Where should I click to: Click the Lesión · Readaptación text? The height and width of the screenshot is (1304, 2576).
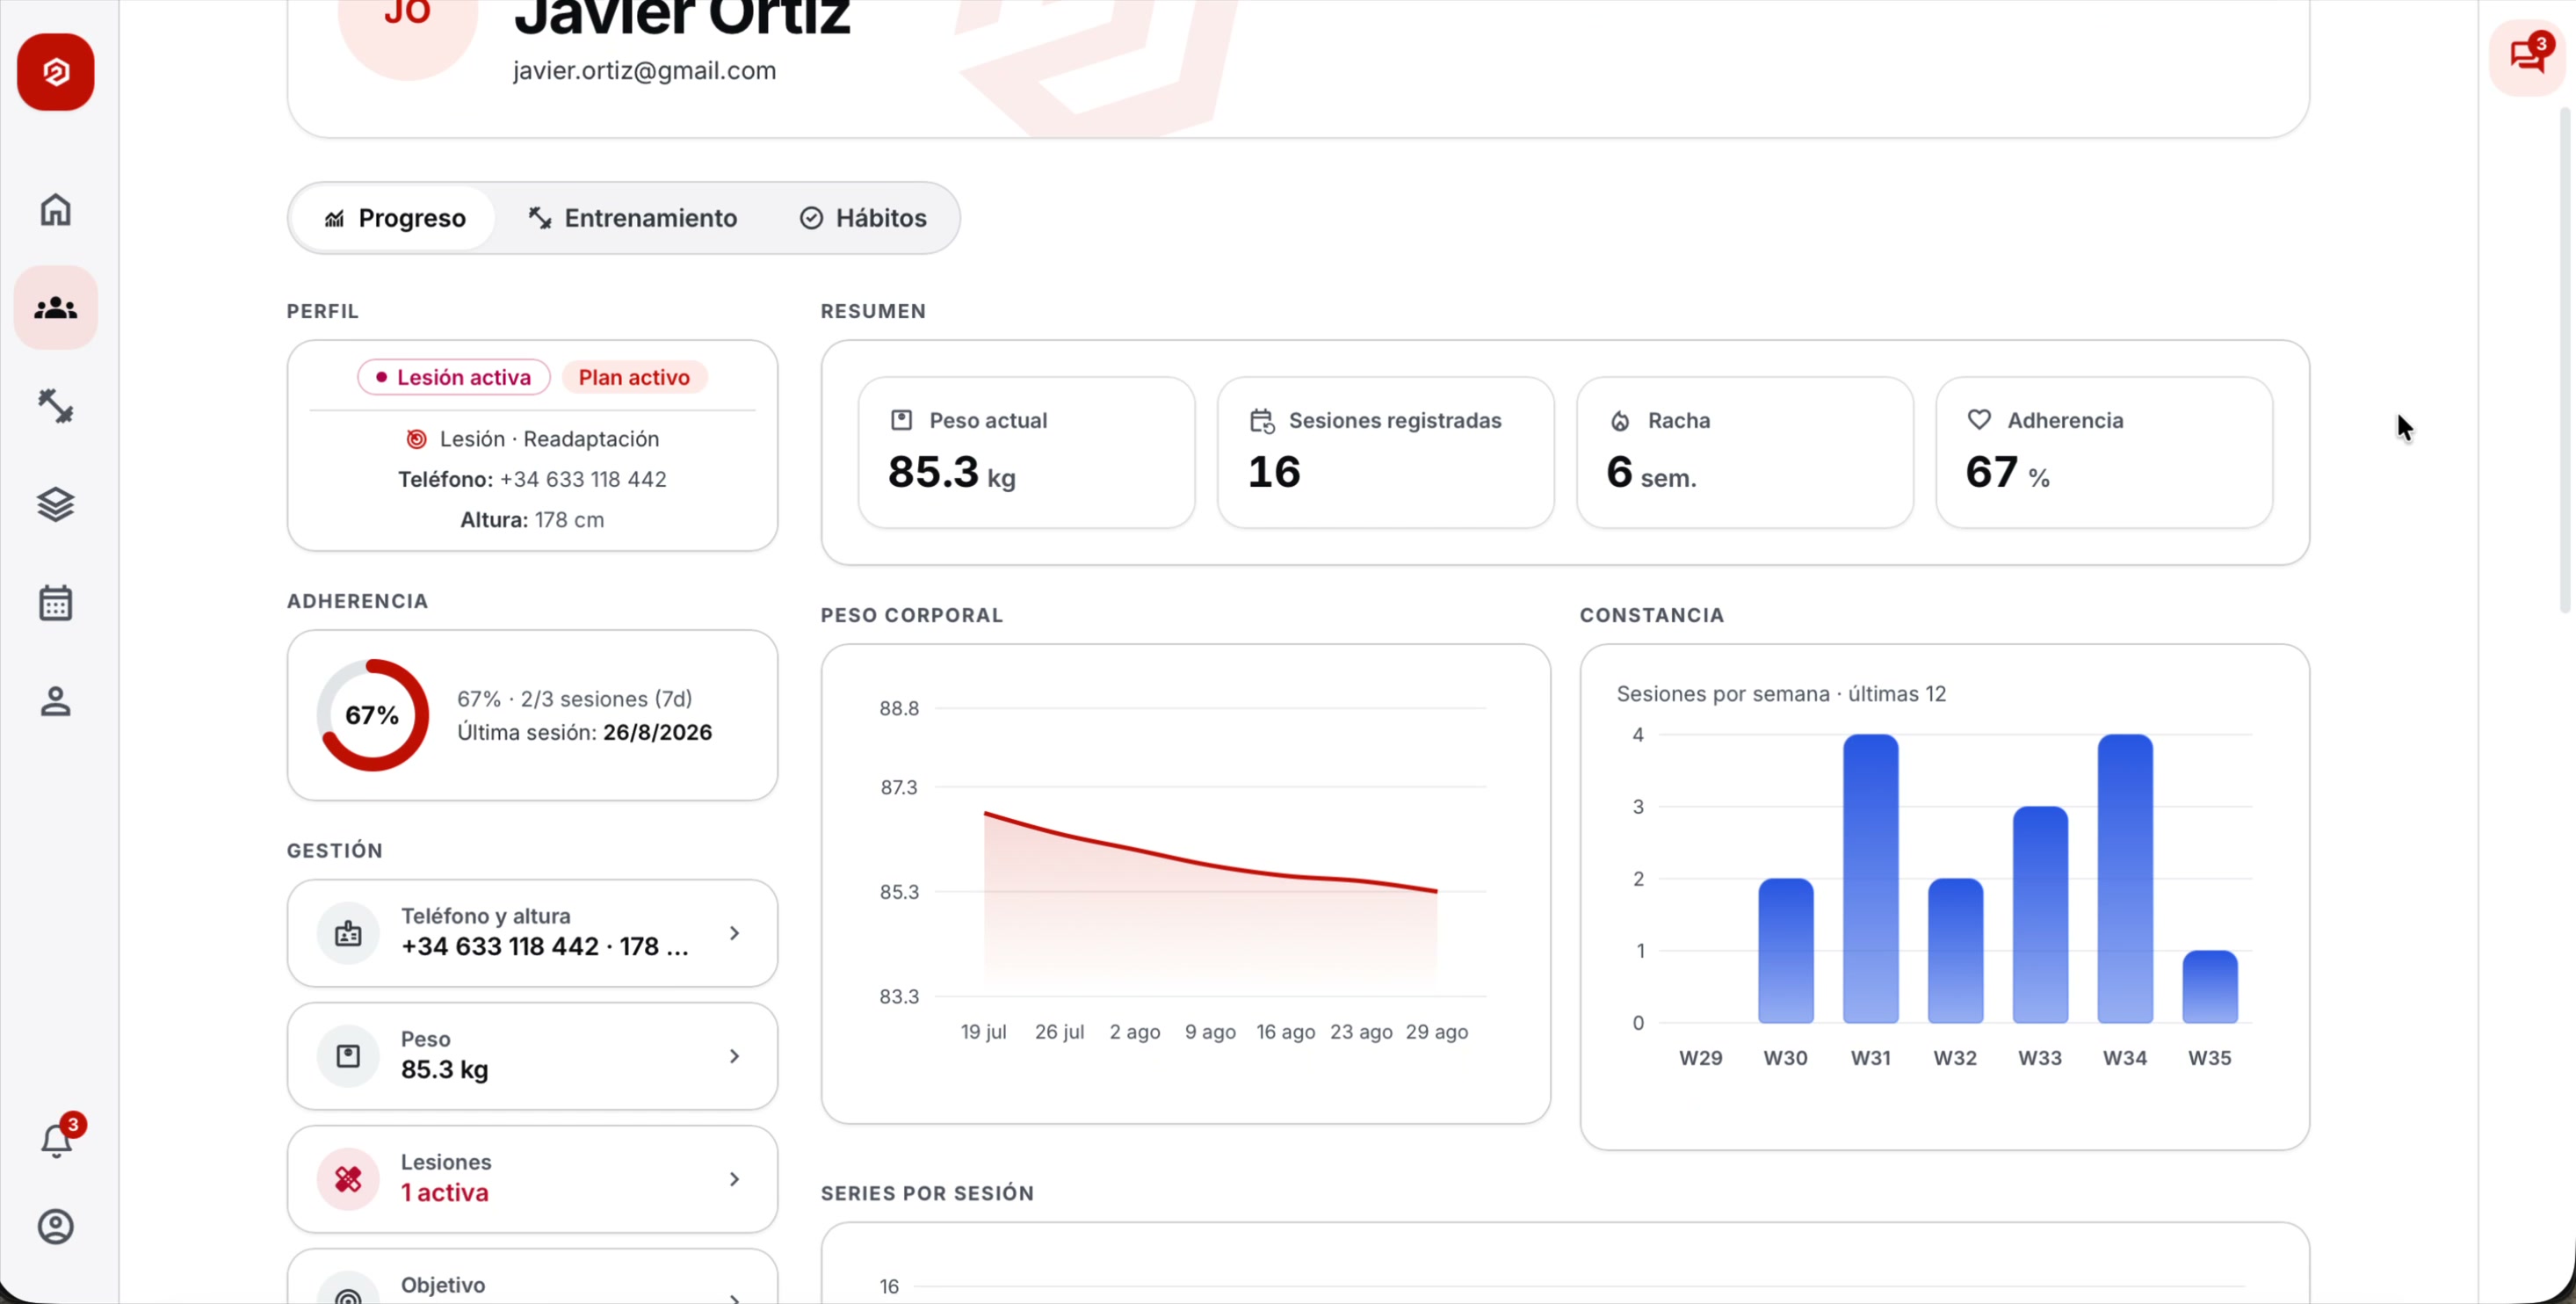549,439
